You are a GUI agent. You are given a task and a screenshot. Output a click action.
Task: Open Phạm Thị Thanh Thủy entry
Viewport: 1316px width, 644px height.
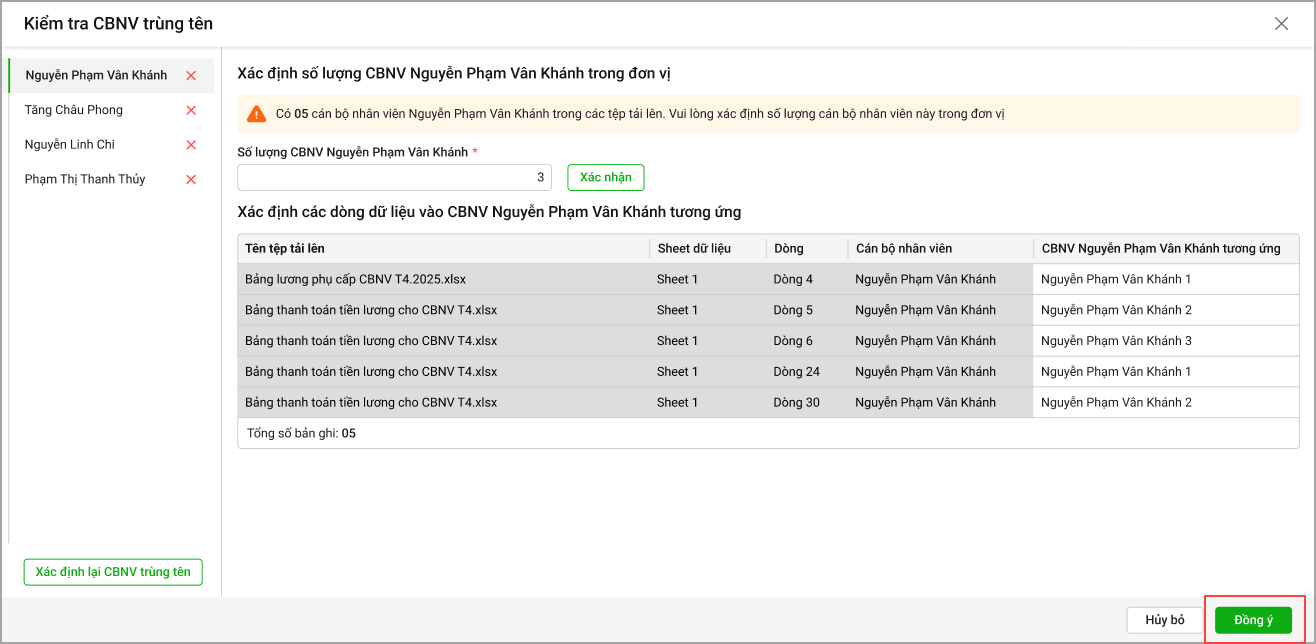(85, 180)
